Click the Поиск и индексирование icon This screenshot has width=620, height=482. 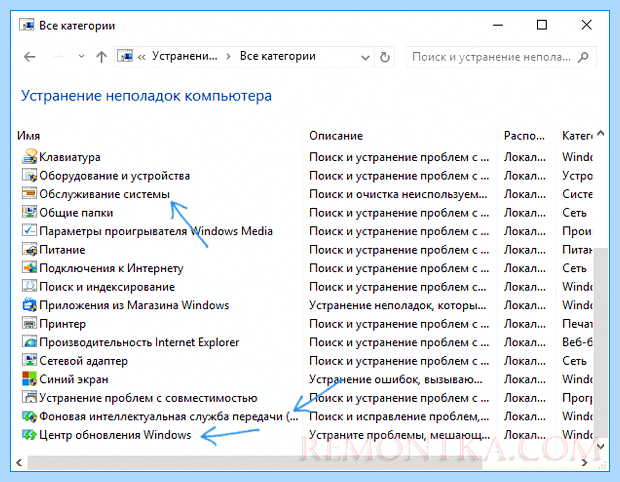(30, 287)
